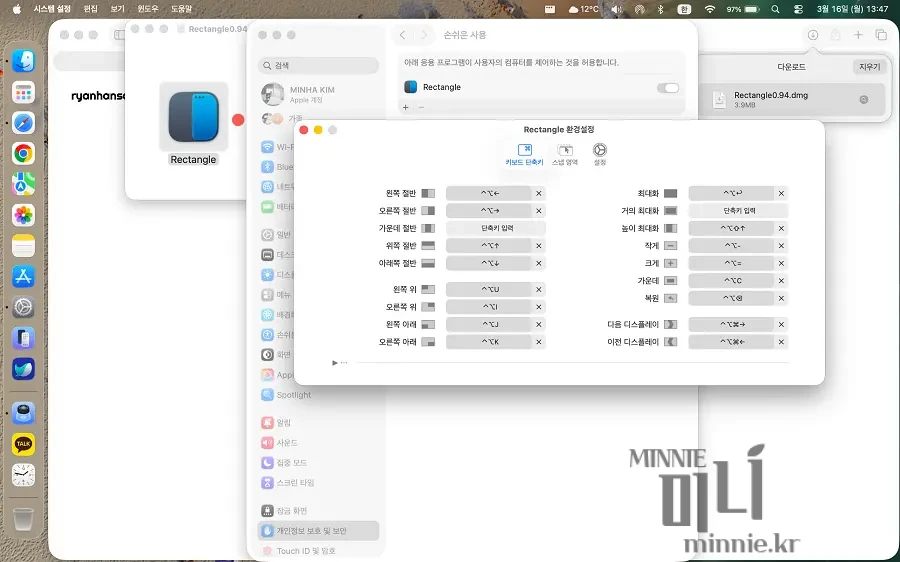
Task: Select 집중 모드 in the settings sidebar
Action: pyautogui.click(x=284, y=463)
